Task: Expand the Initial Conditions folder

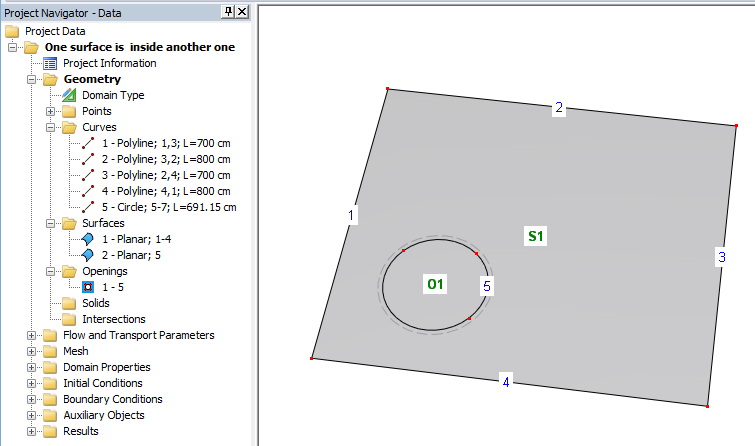Action: point(31,383)
